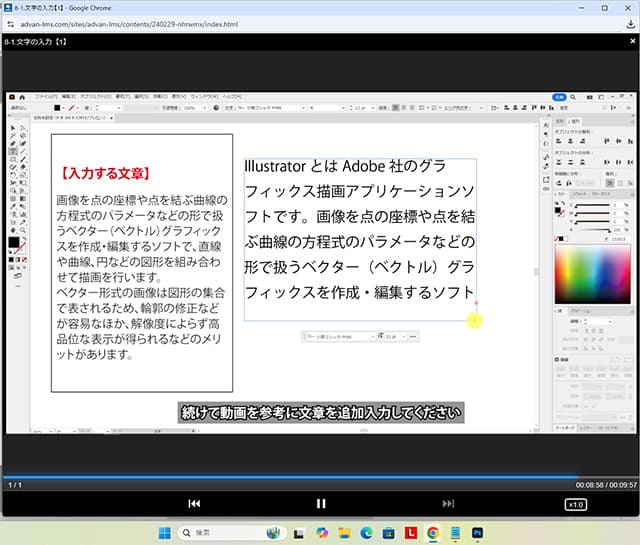Viewport: 640px width, 545px height.
Task: Open the 編集 menu in Illustrator
Action: [x=69, y=97]
